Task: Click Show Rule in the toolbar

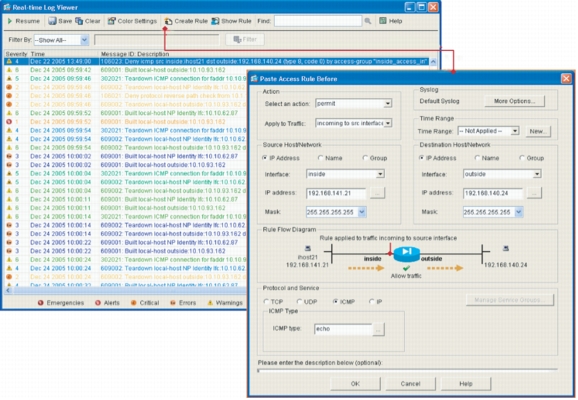Action: tap(231, 21)
